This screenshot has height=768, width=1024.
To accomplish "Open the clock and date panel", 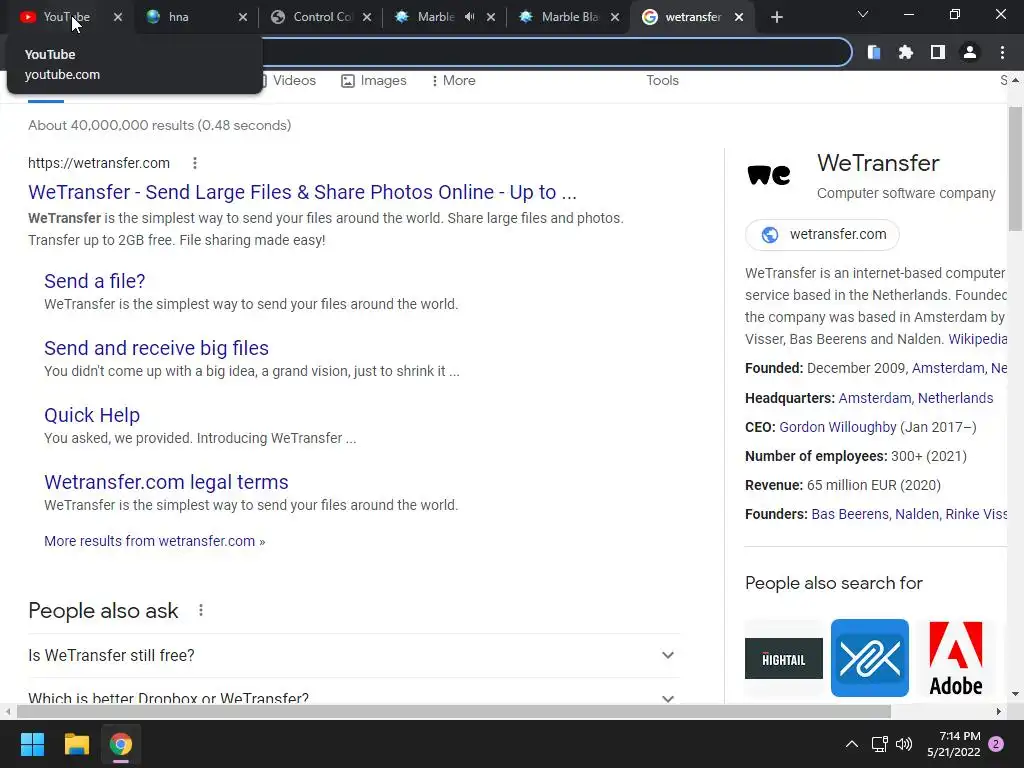I will (953, 744).
